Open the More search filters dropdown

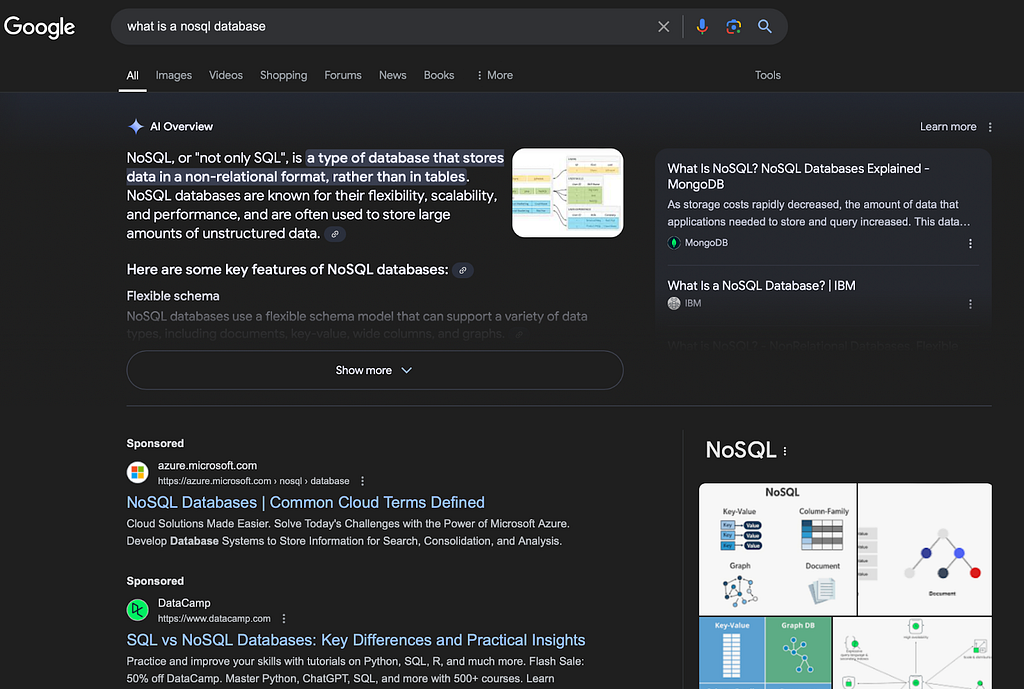click(x=494, y=76)
